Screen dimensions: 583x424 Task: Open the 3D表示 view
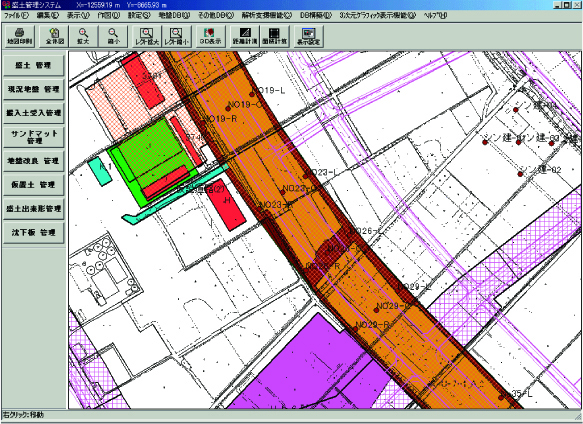tap(210, 36)
